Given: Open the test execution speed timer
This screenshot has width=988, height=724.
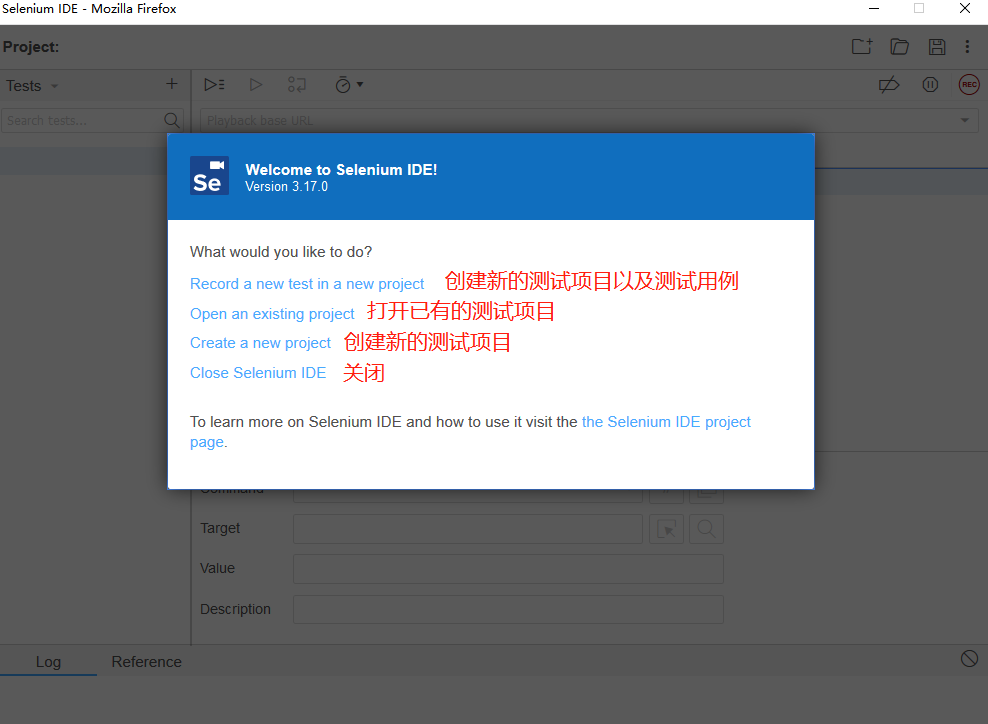Looking at the screenshot, I should (x=349, y=84).
